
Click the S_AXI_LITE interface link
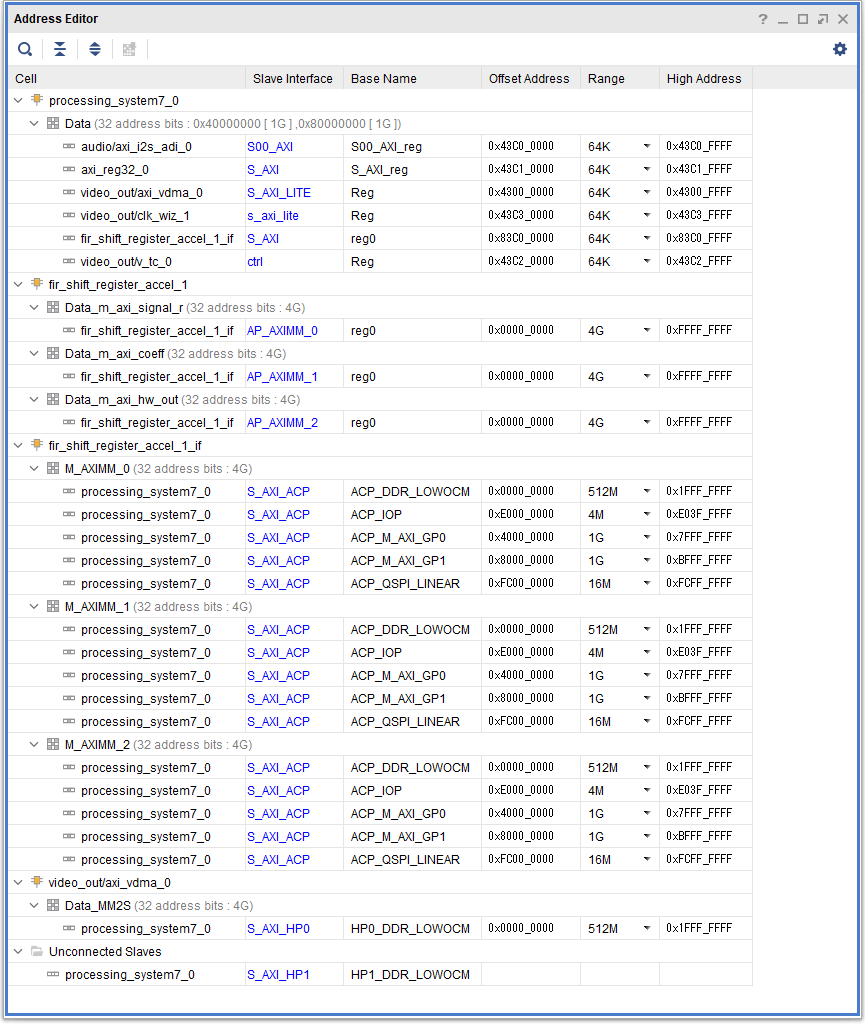coord(279,192)
